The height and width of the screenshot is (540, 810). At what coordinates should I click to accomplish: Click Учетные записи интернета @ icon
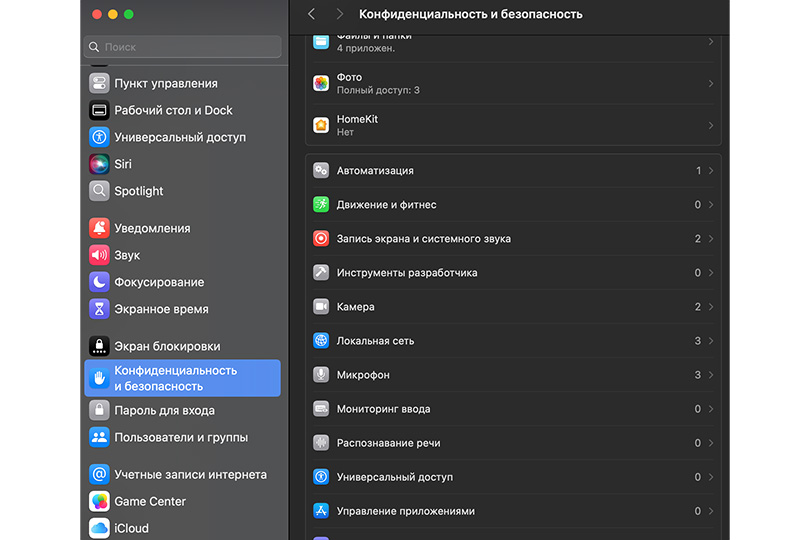click(99, 474)
